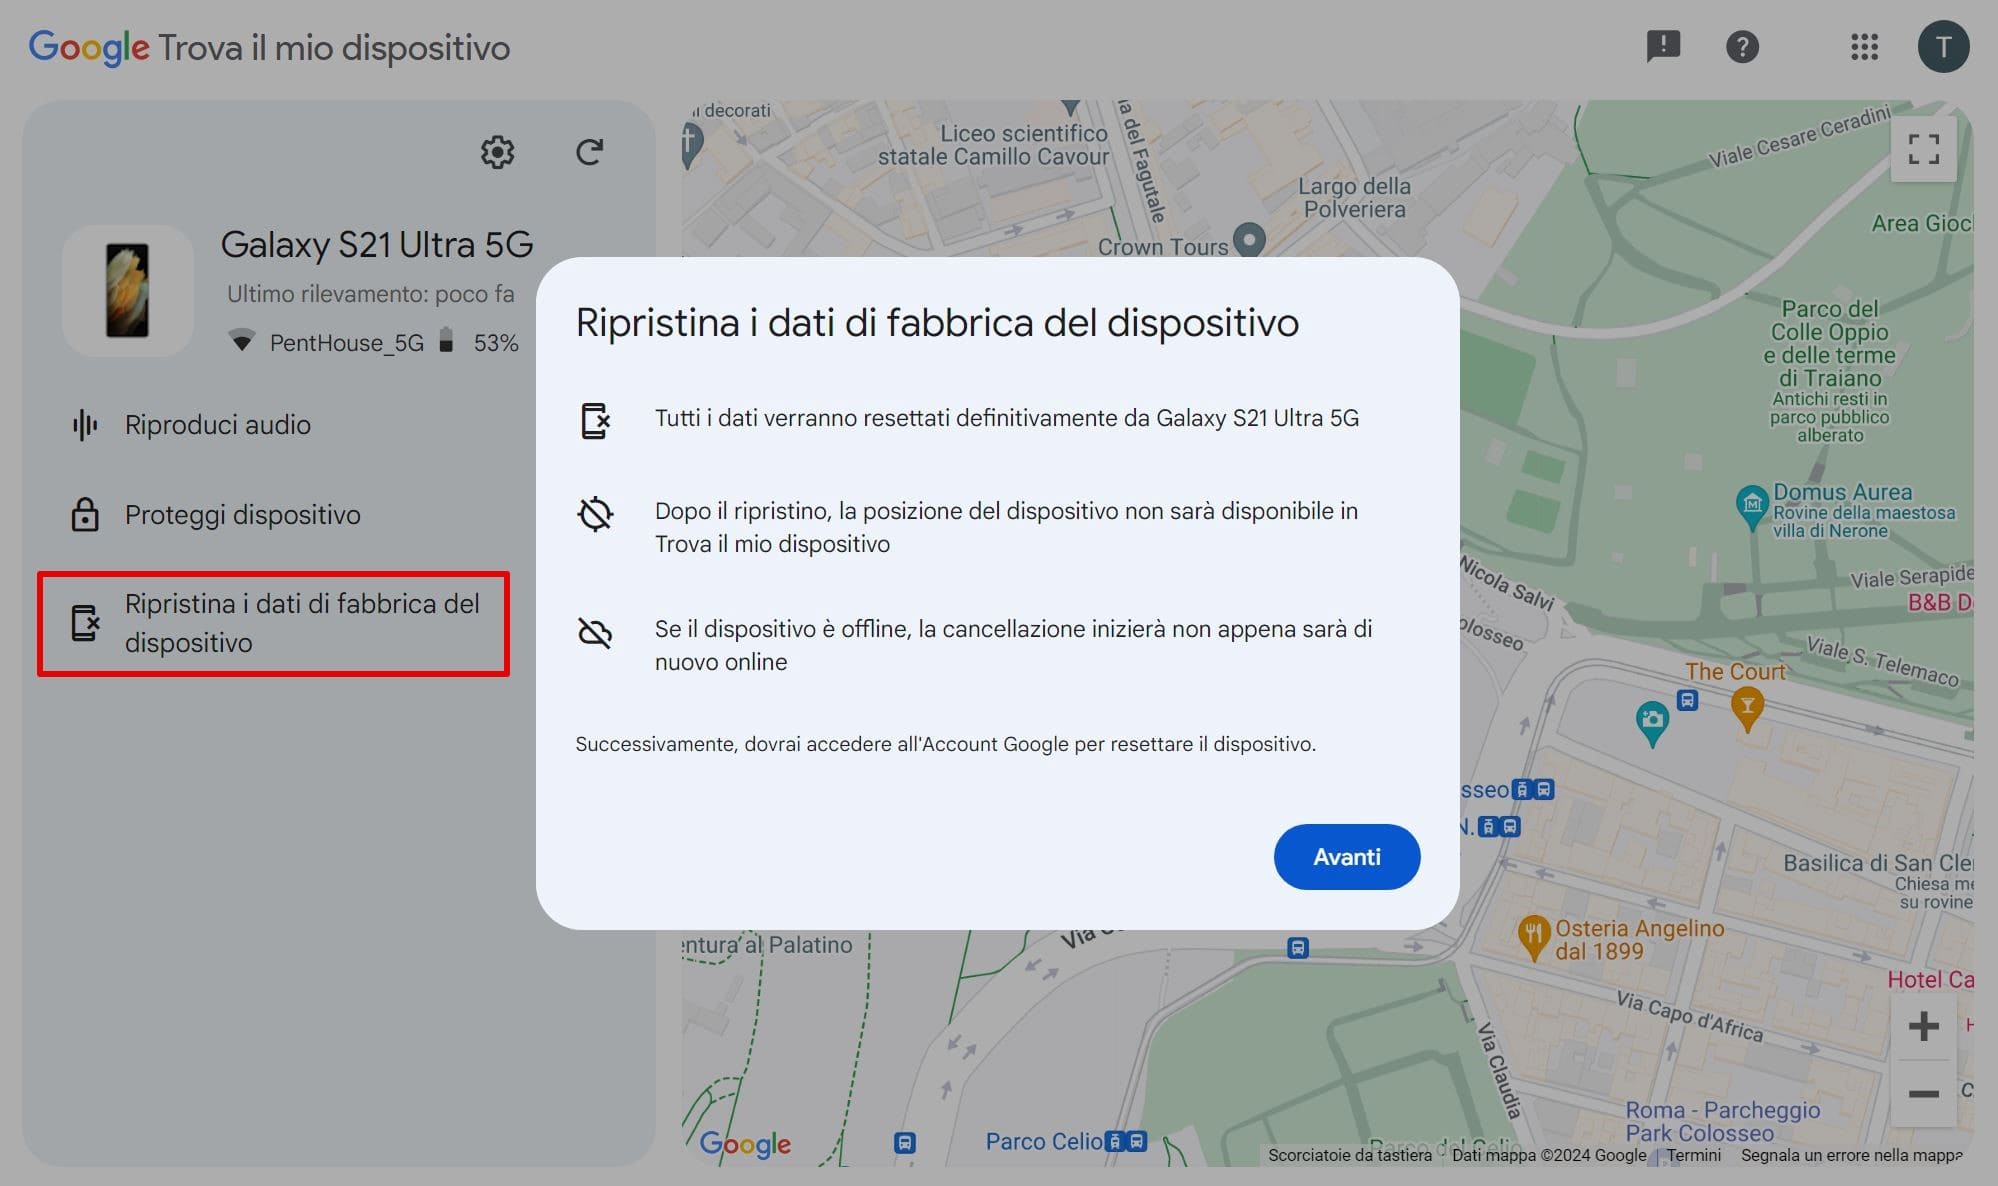1998x1186 pixels.
Task: Click the padlock icon next to Proteggi dispositivo
Action: click(x=85, y=514)
